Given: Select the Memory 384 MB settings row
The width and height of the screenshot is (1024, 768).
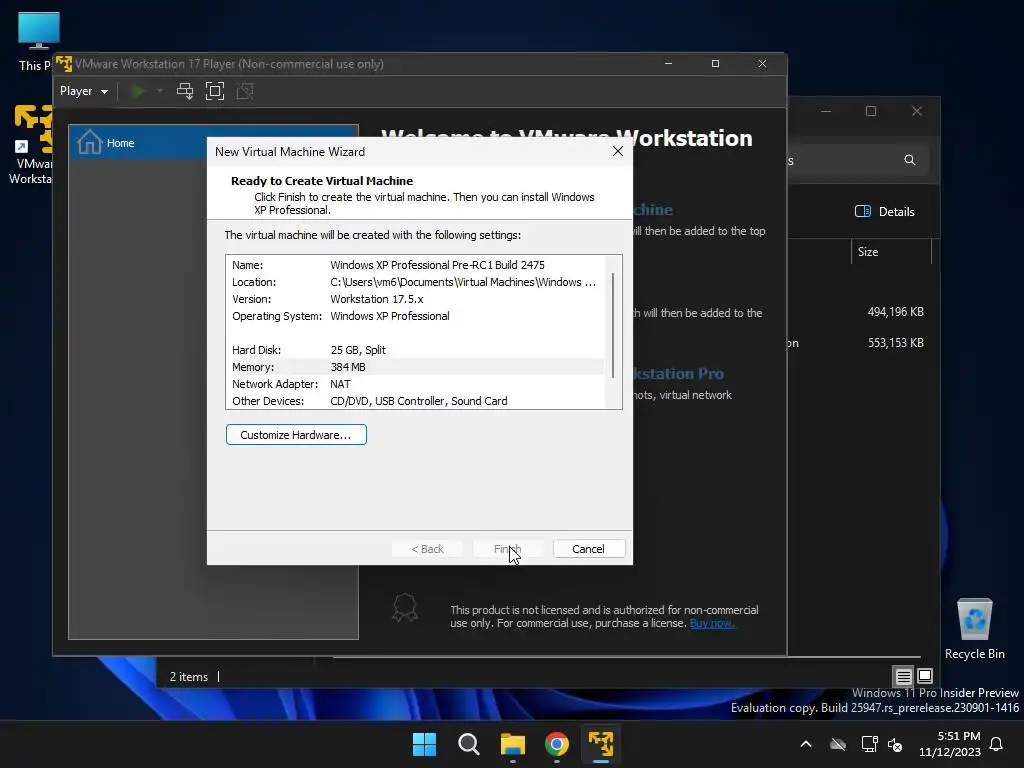Looking at the screenshot, I should coord(415,367).
